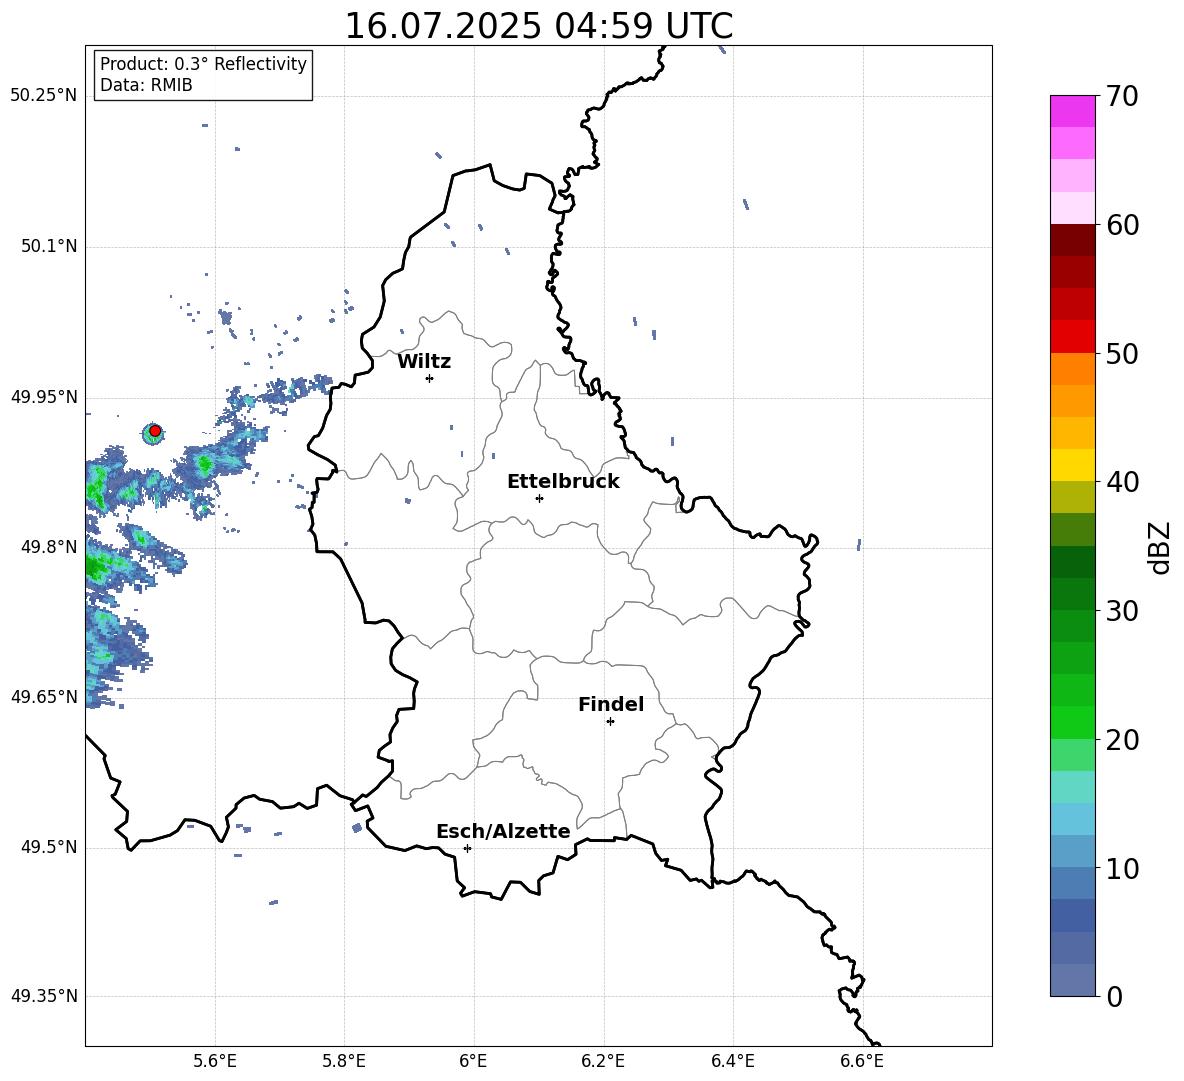Click the Findel station cross marker

pos(610,722)
